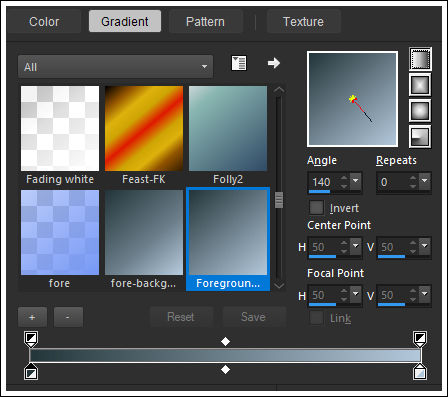Select the Linear gradient style icon
Image resolution: width=448 pixels, height=397 pixels.
420,59
